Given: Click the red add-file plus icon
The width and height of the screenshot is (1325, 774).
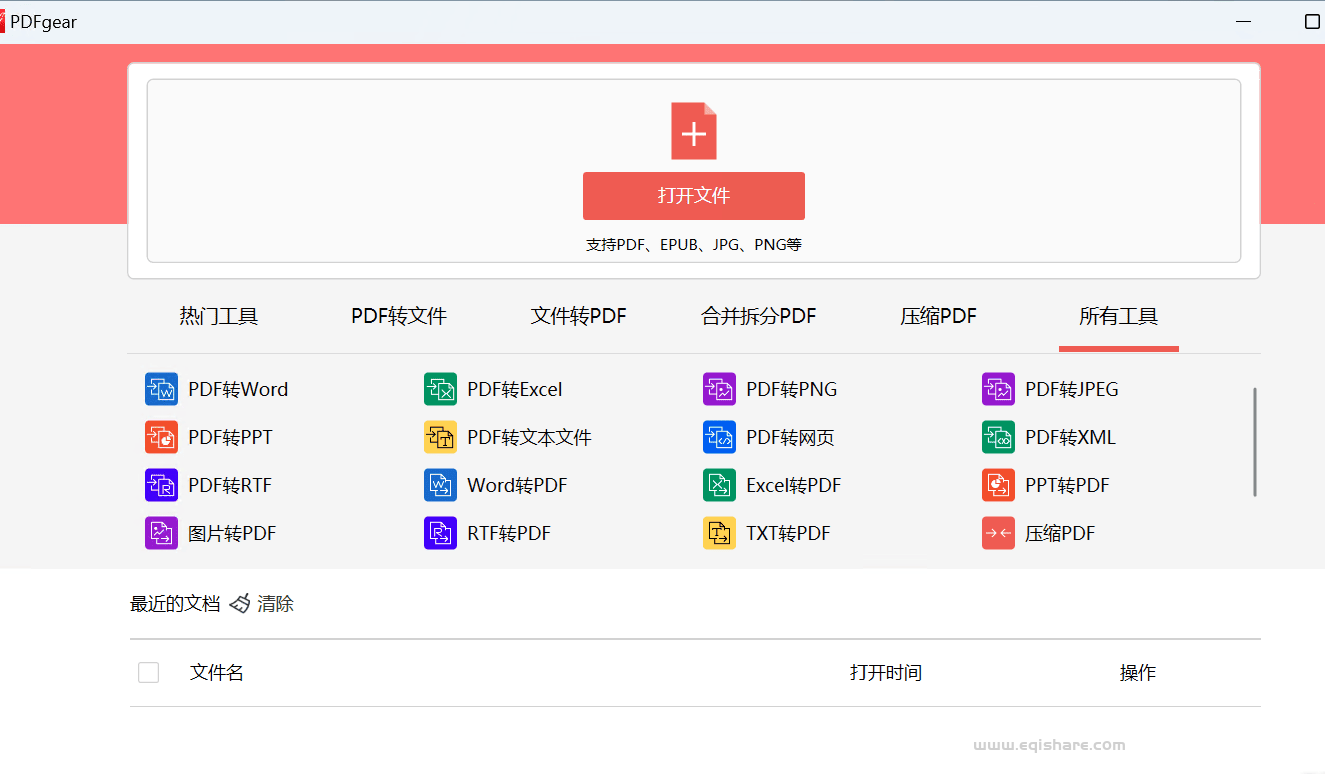Looking at the screenshot, I should (693, 131).
